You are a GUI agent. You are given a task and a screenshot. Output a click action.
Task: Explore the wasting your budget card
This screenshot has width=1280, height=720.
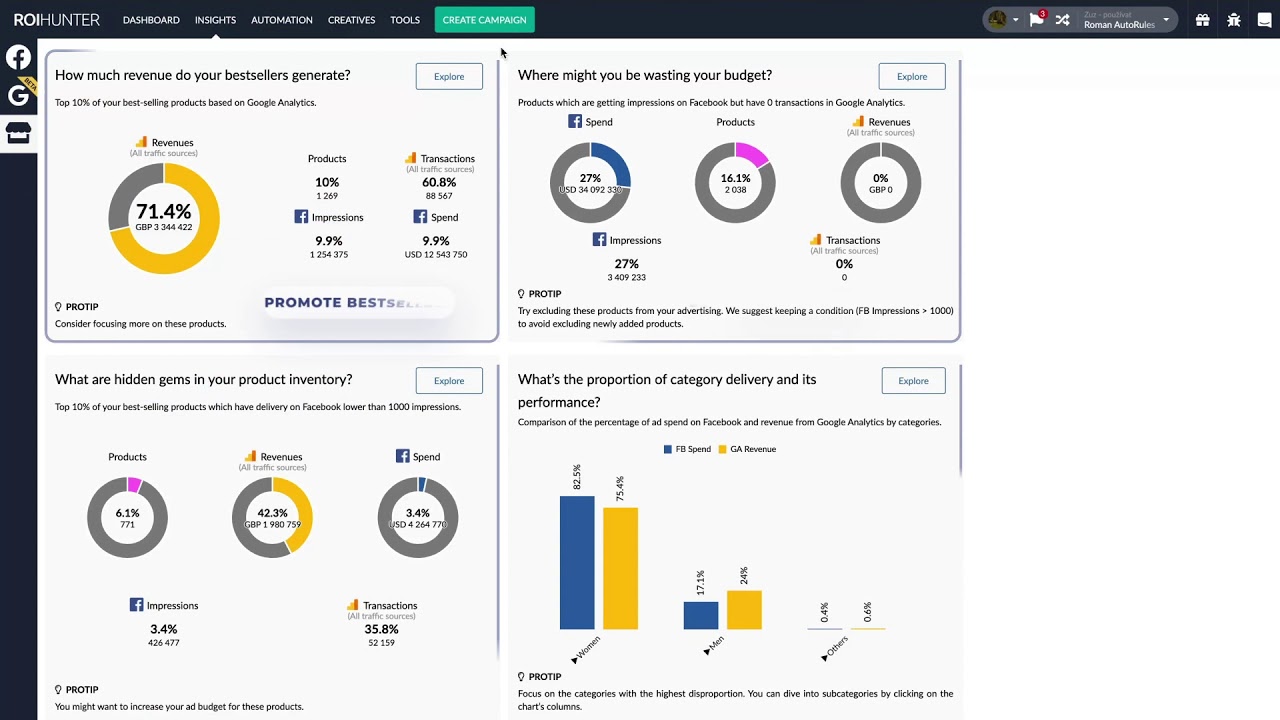click(912, 76)
